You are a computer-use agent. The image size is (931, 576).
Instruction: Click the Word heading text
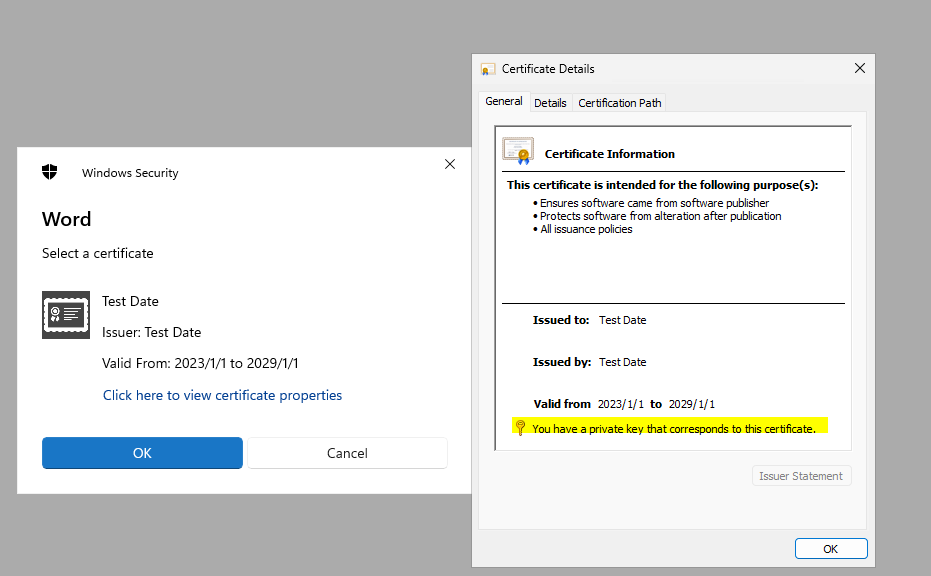point(66,219)
